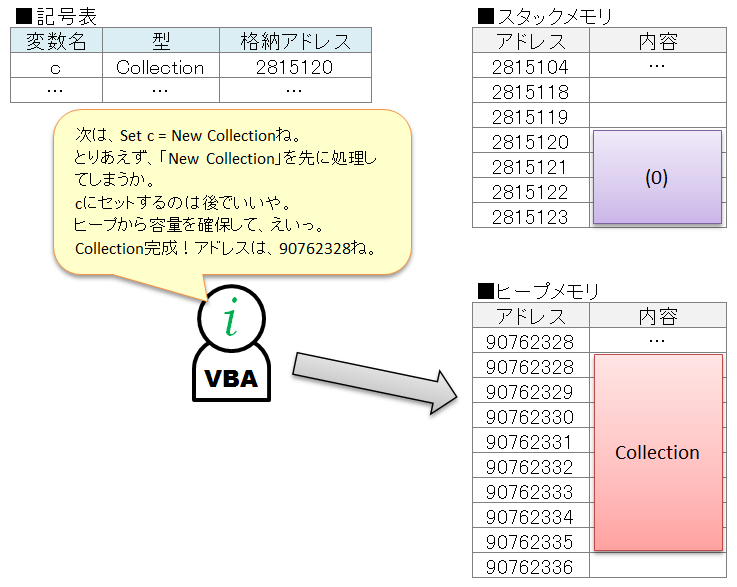Select stack address 2815121

pyautogui.click(x=531, y=165)
